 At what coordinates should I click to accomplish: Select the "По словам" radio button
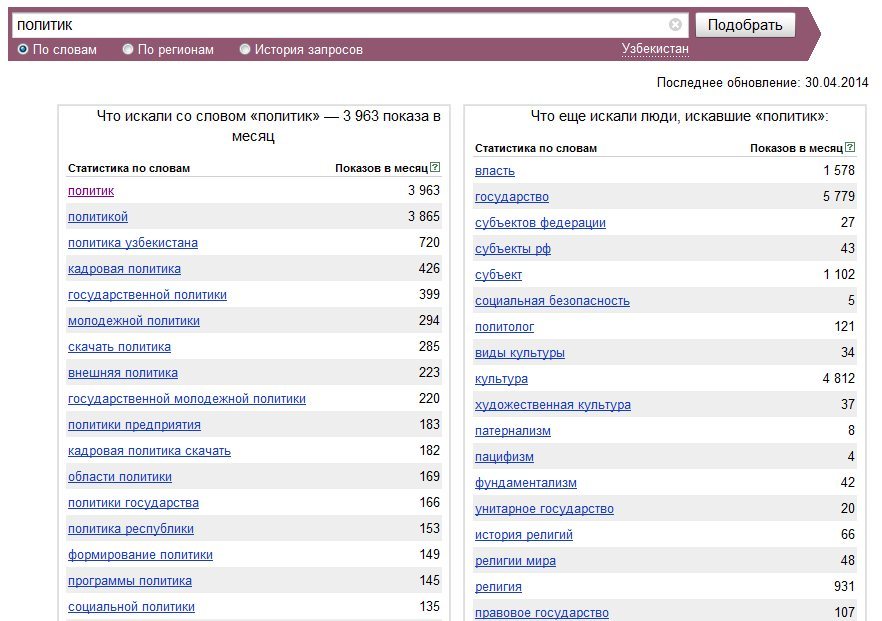(x=22, y=50)
